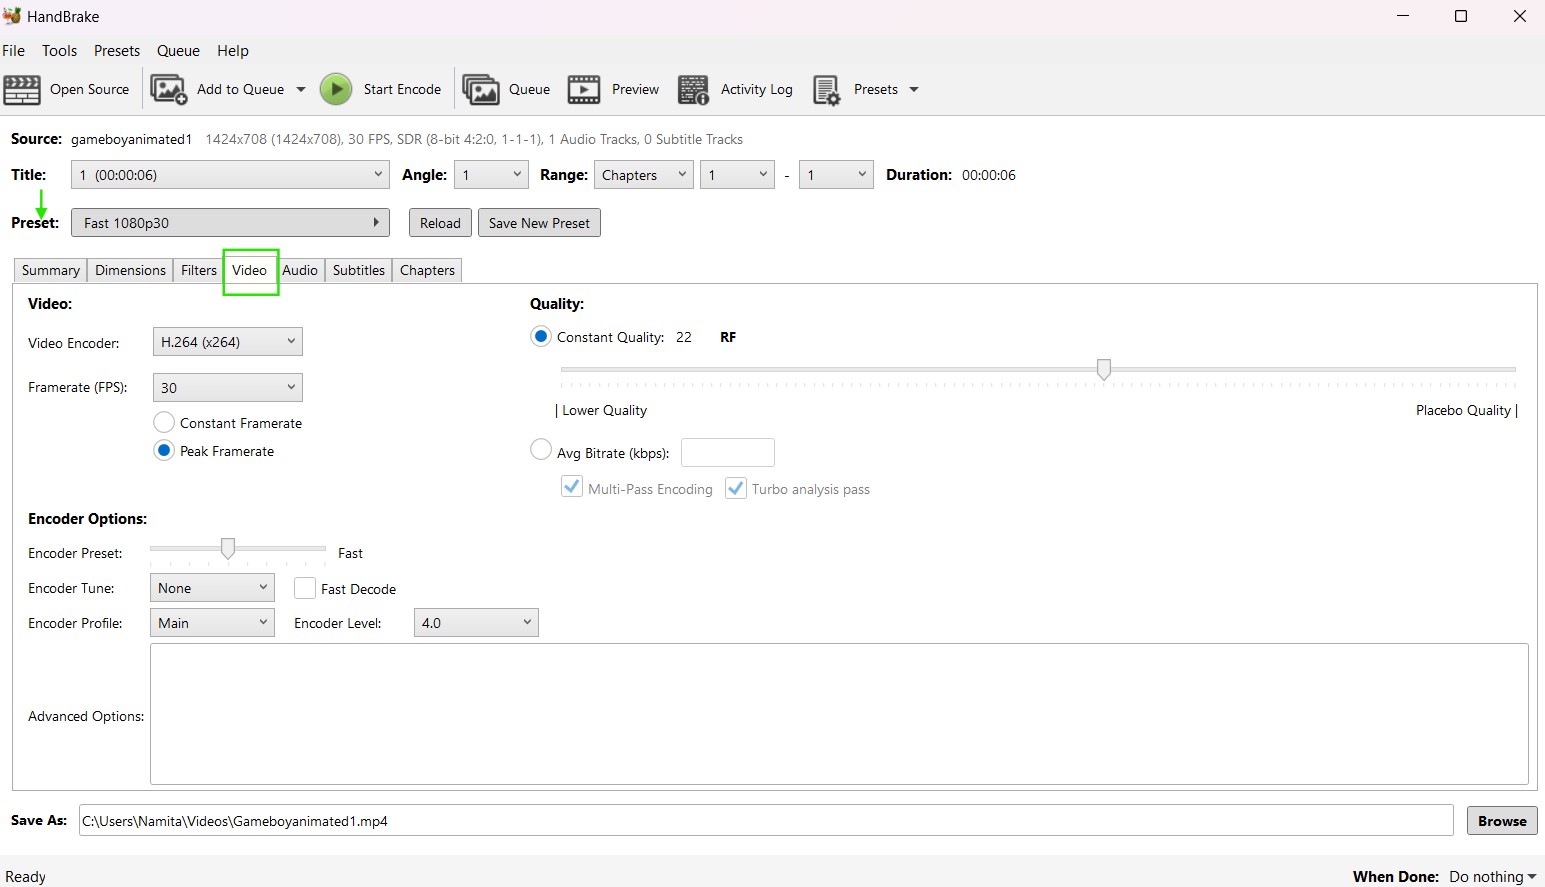
Task: Click the Duration value '00:00:06'
Action: [989, 175]
